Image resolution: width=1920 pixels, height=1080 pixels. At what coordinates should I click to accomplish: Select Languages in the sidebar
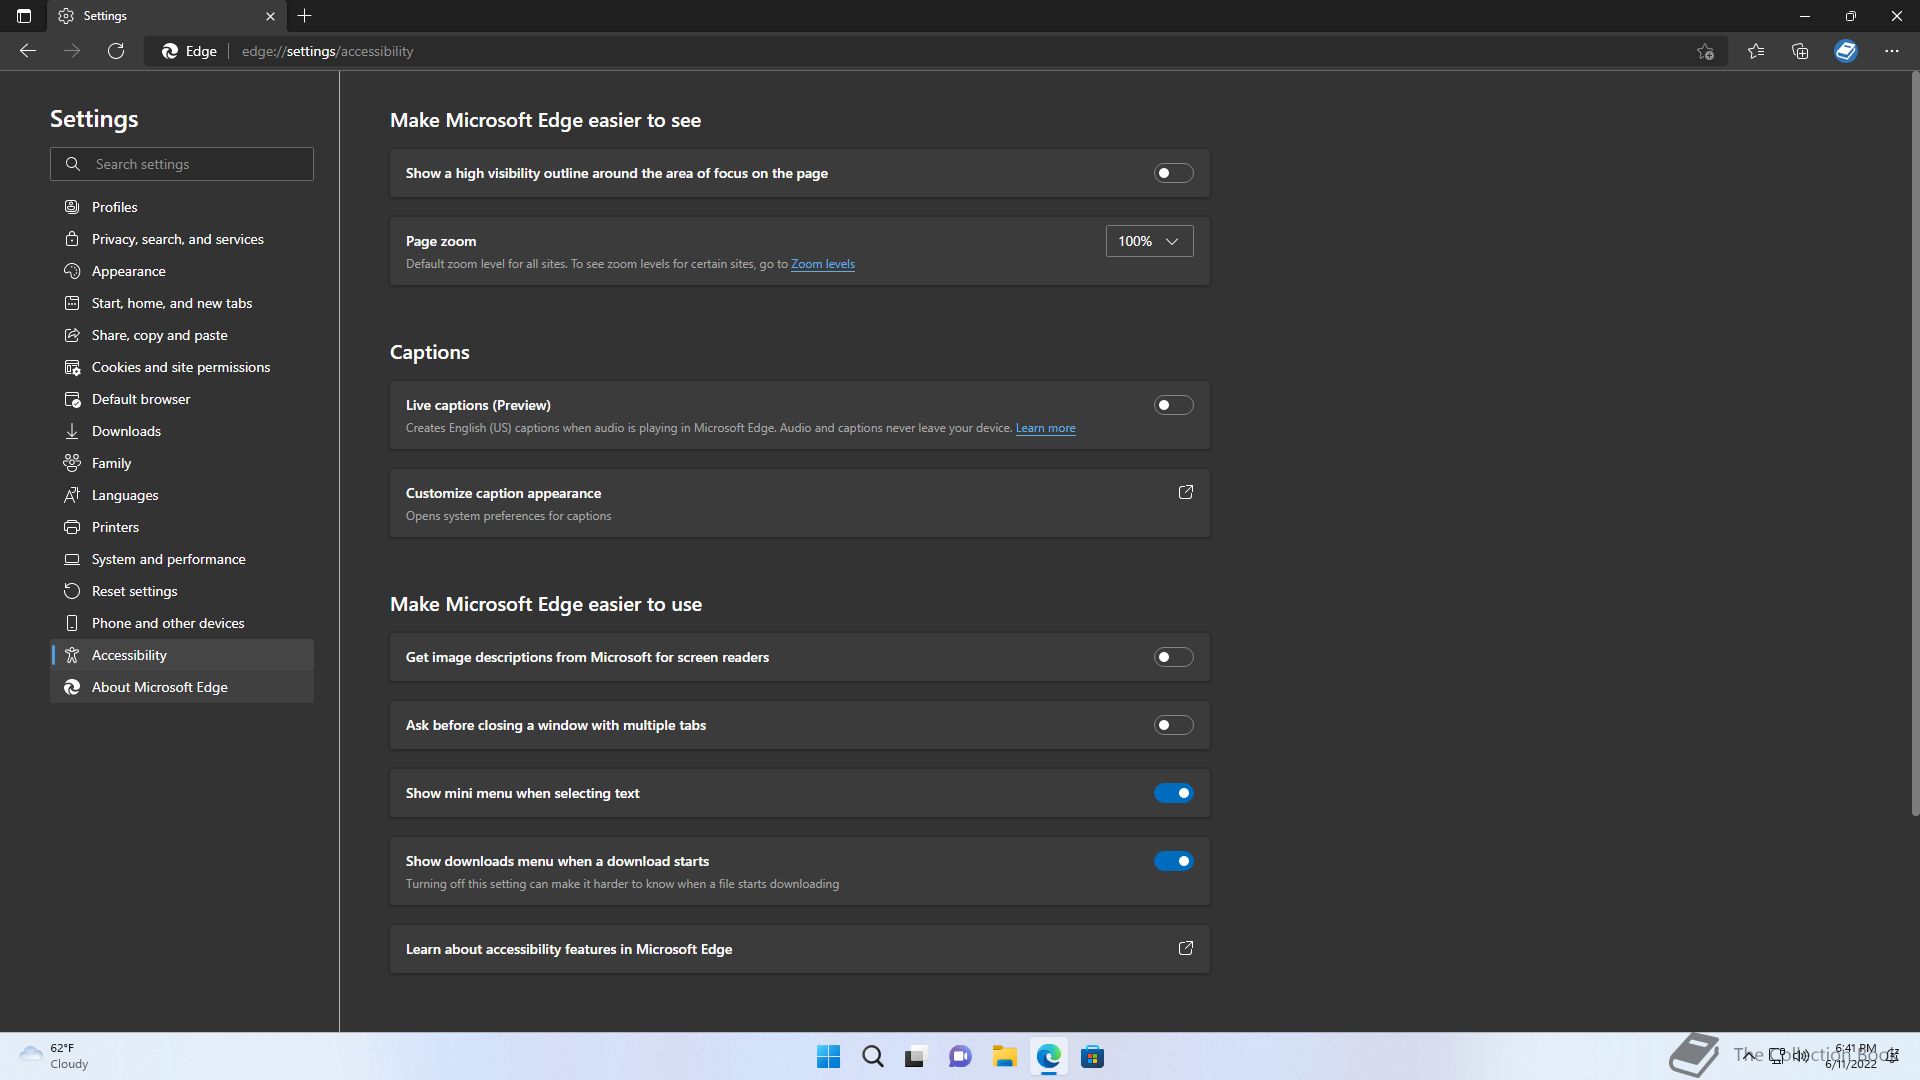[182, 495]
